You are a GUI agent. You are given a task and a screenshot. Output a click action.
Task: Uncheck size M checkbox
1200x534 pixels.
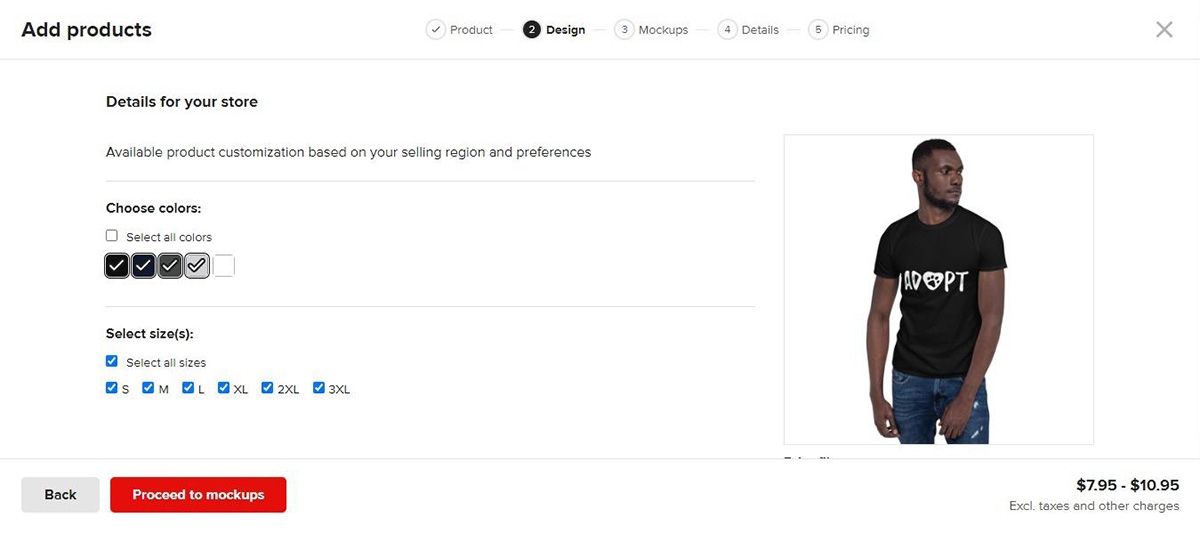[148, 388]
